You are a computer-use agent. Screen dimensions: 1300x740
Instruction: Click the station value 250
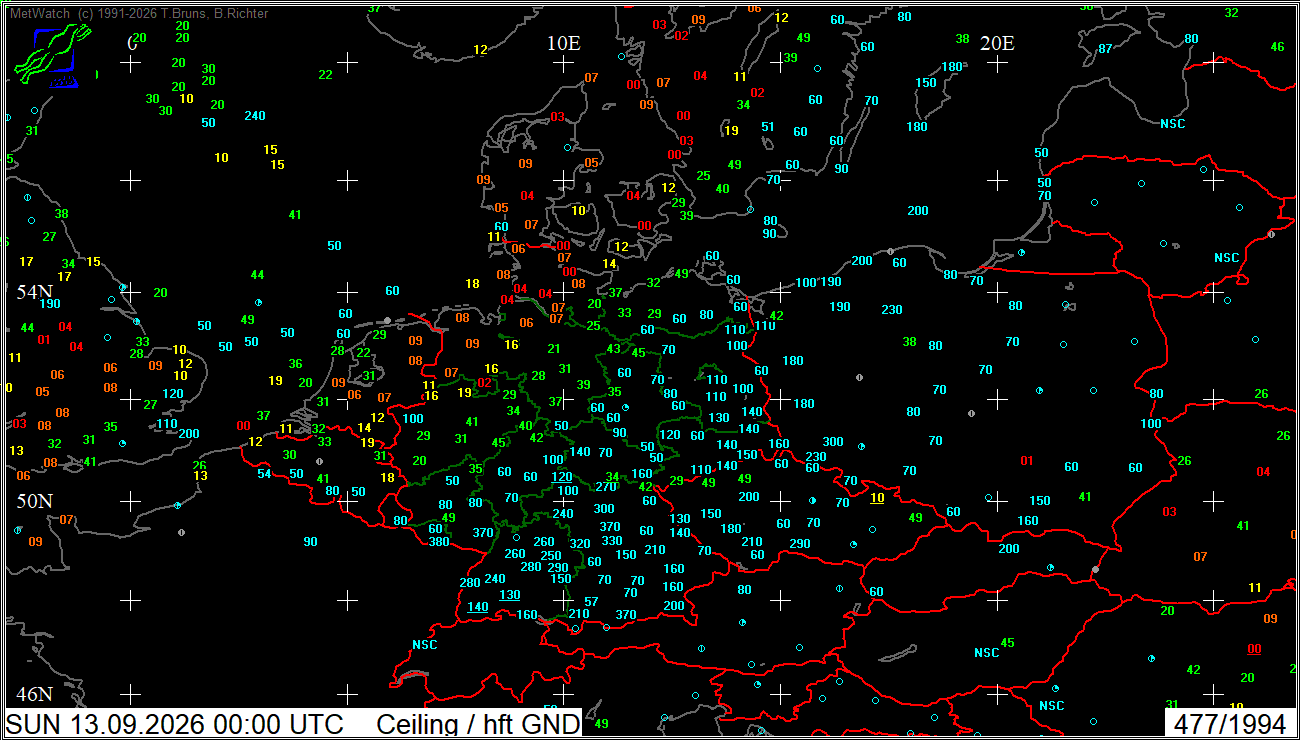pyautogui.click(x=551, y=556)
